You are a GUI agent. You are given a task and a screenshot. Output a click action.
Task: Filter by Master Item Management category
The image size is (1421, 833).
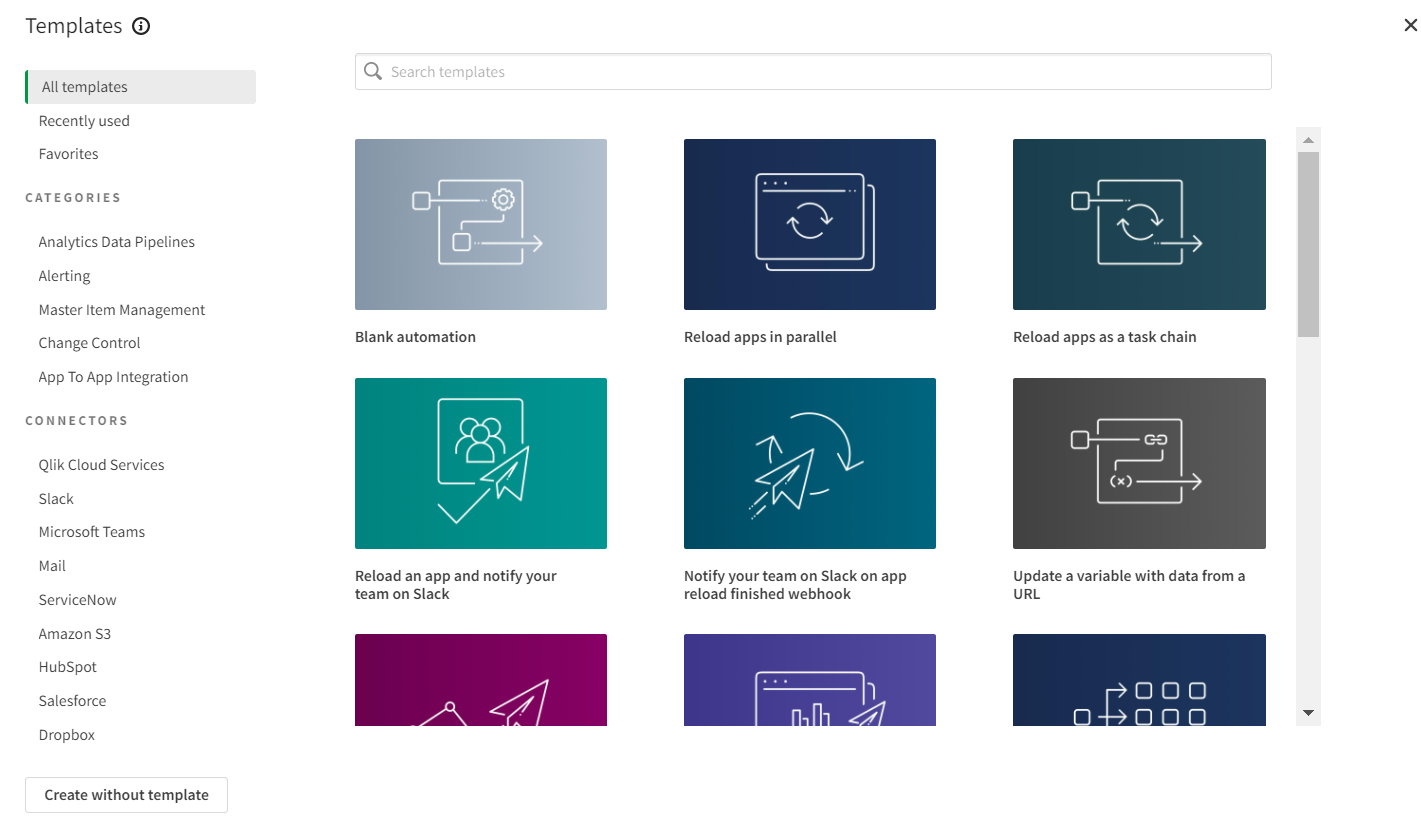click(121, 310)
